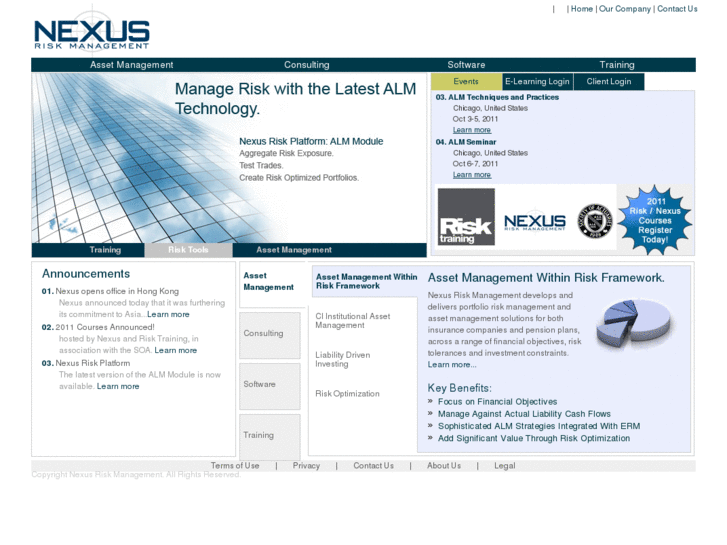Switch banner to Asset Management tab

click(x=294, y=250)
